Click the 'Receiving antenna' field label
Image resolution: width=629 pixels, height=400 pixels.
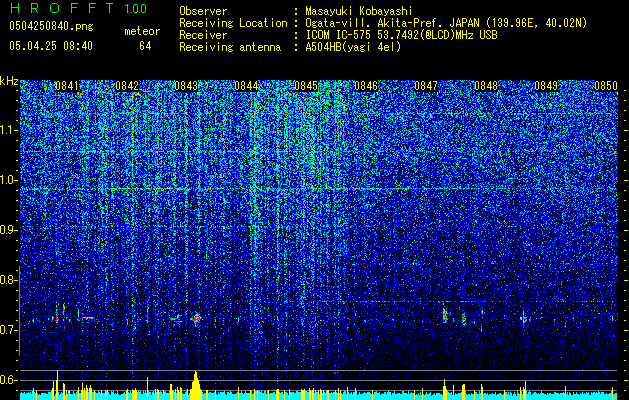(x=230, y=47)
